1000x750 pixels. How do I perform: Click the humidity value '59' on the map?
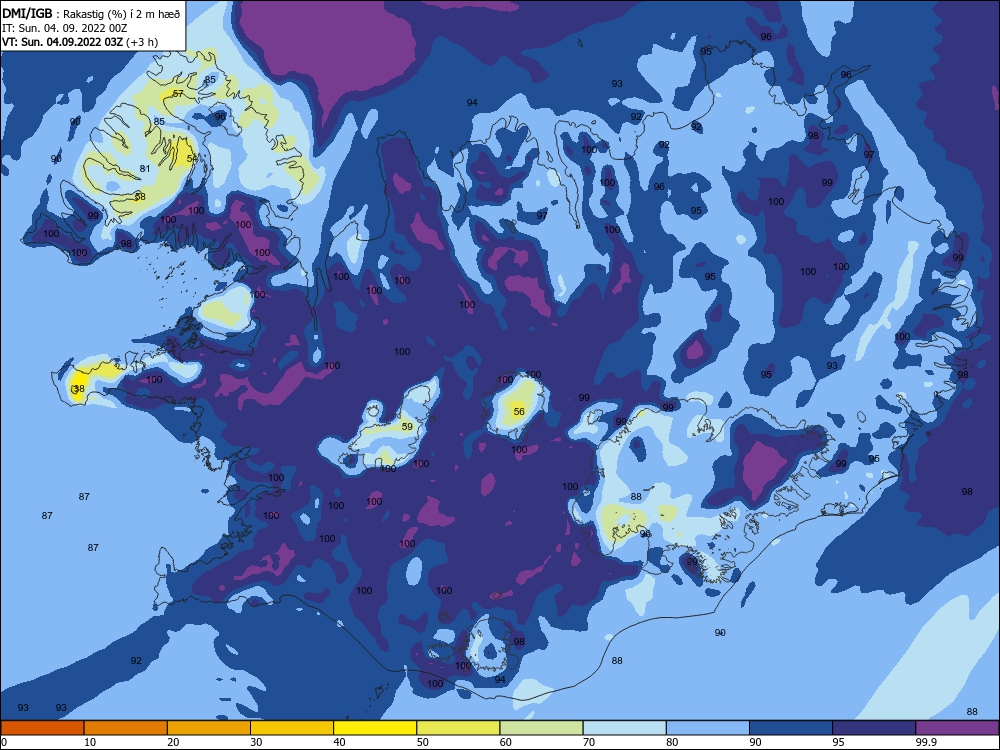(407, 426)
